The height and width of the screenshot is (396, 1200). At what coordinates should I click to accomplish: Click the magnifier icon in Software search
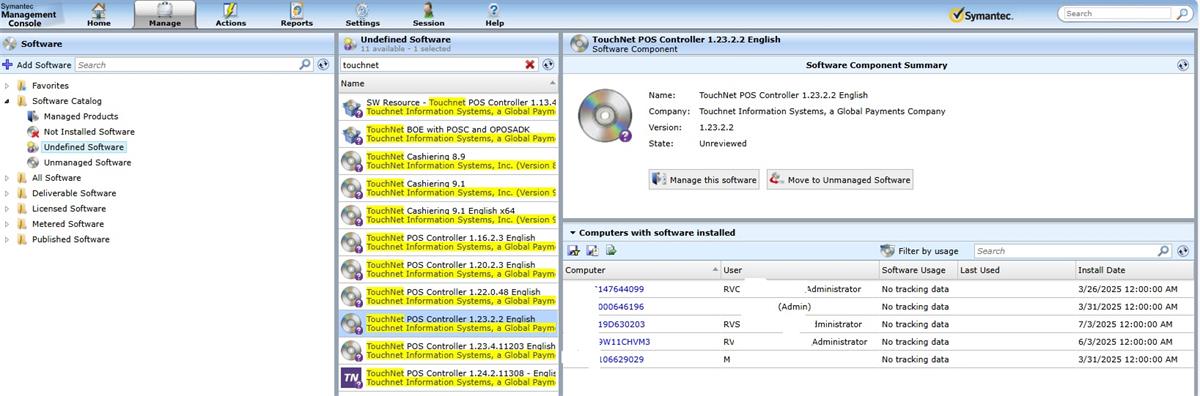pyautogui.click(x=305, y=64)
